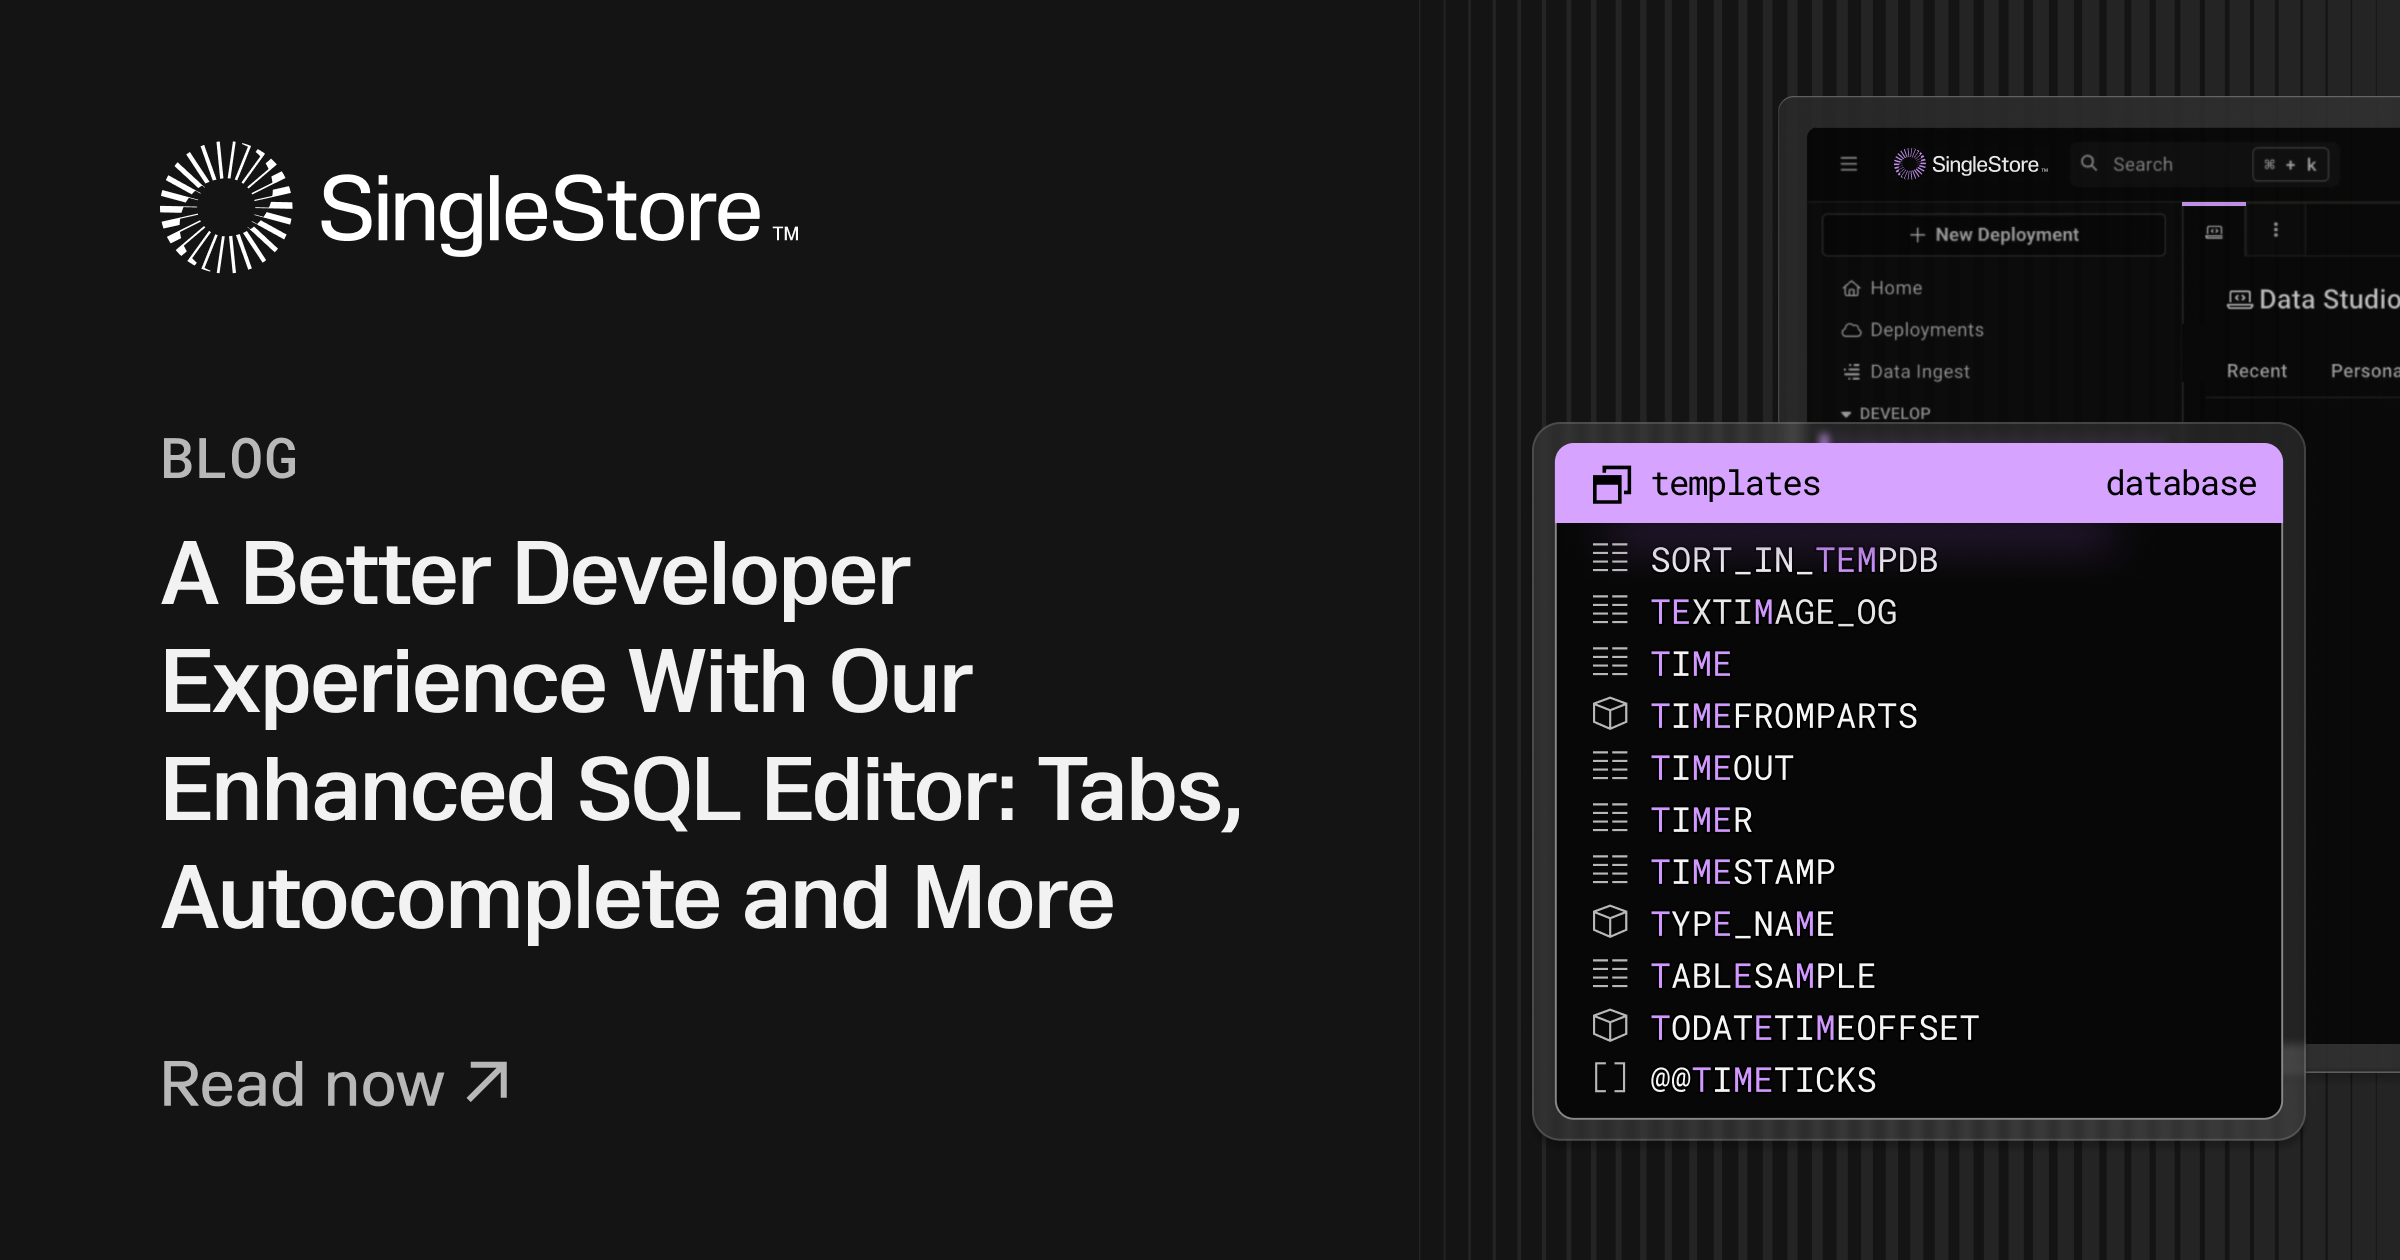Open the hamburger menu in the app window

tap(1849, 164)
